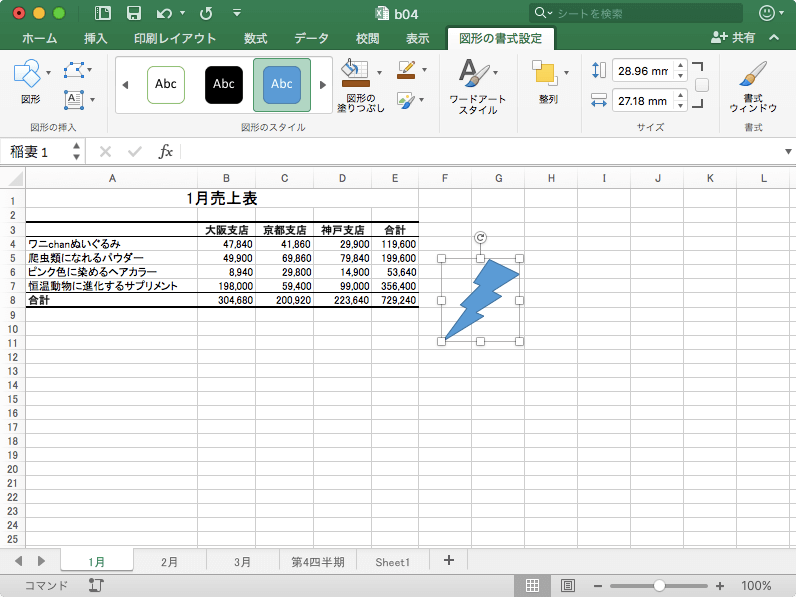Viewport: 796px width, 597px height.
Task: Open the 図形 shapes dropdown arrow
Action: (49, 73)
